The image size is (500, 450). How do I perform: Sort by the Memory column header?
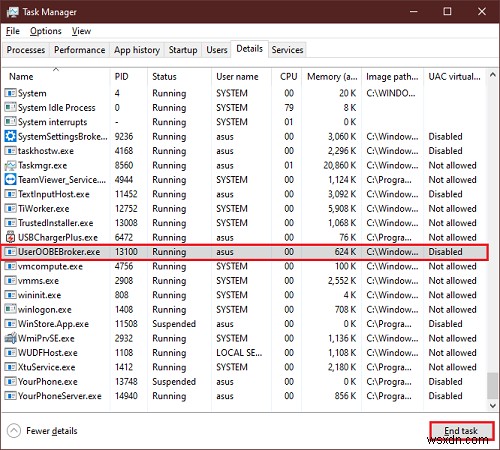[x=332, y=77]
